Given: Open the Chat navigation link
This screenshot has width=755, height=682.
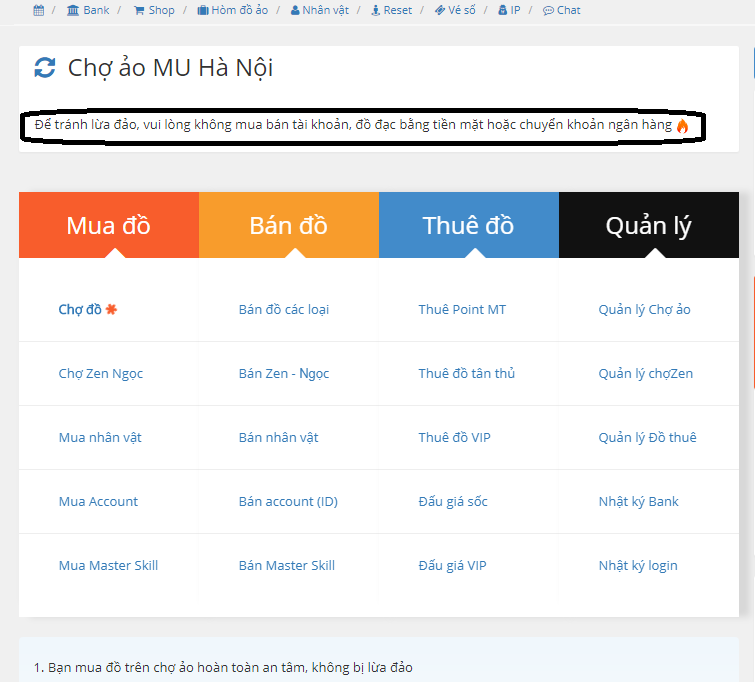Looking at the screenshot, I should (x=569, y=10).
